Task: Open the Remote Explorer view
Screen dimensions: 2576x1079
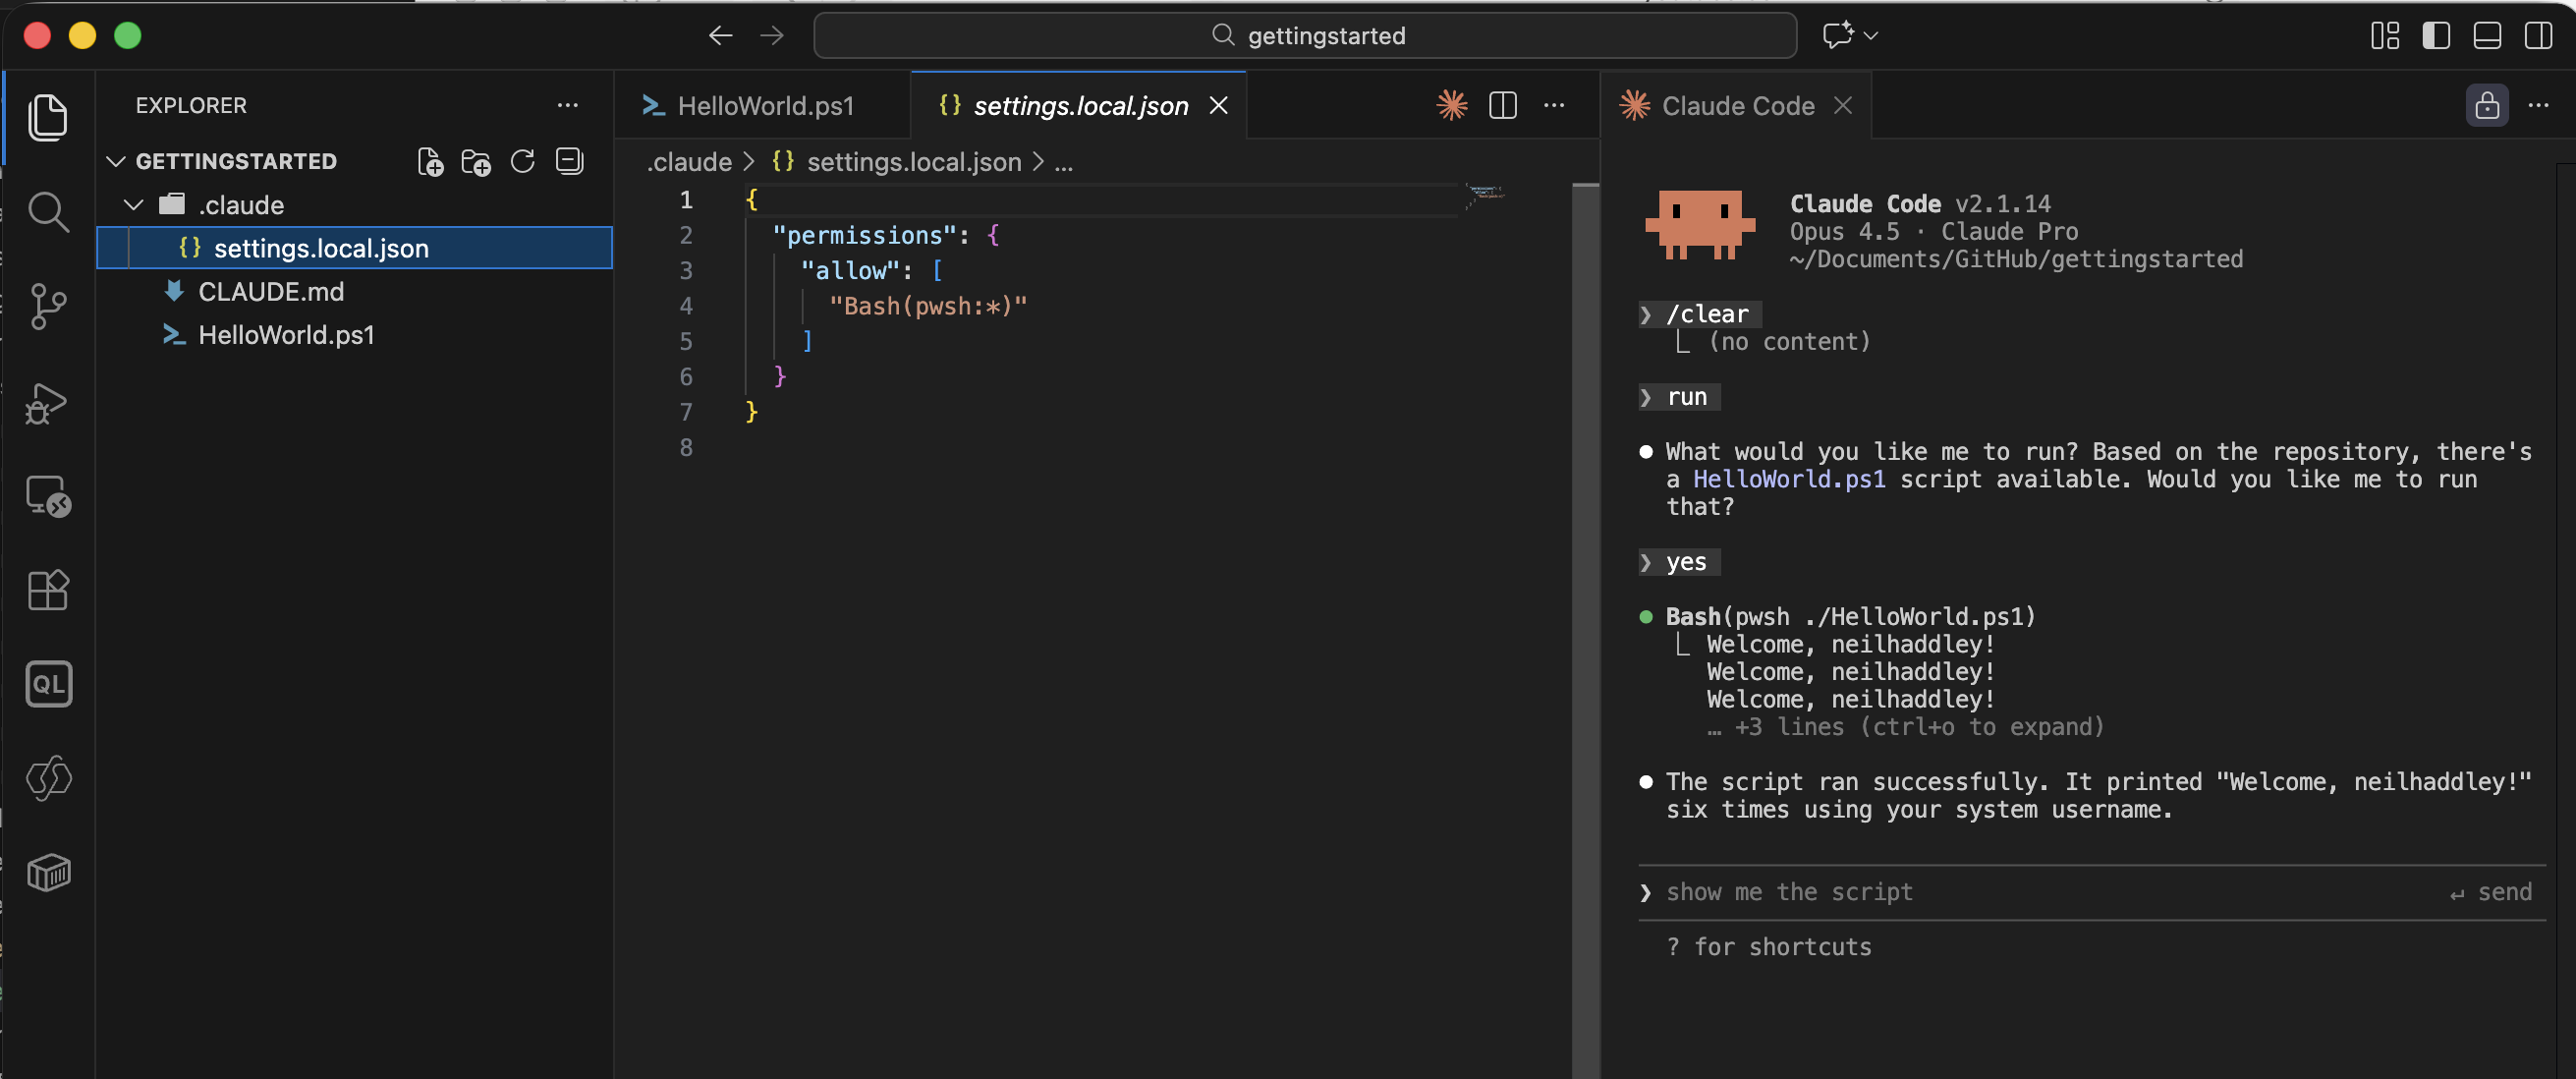Action: click(x=47, y=495)
